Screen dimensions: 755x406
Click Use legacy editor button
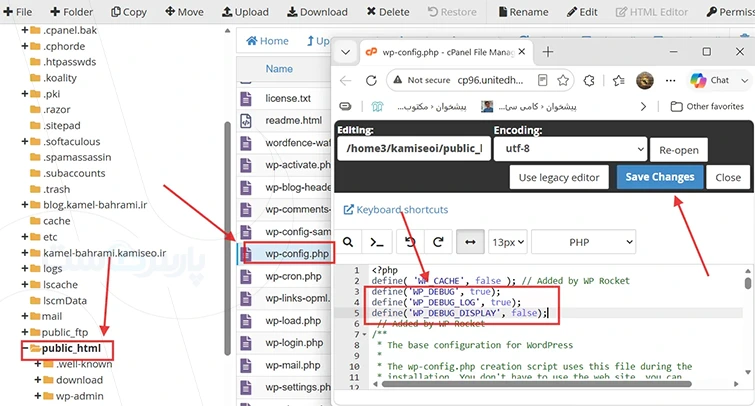pyautogui.click(x=559, y=177)
